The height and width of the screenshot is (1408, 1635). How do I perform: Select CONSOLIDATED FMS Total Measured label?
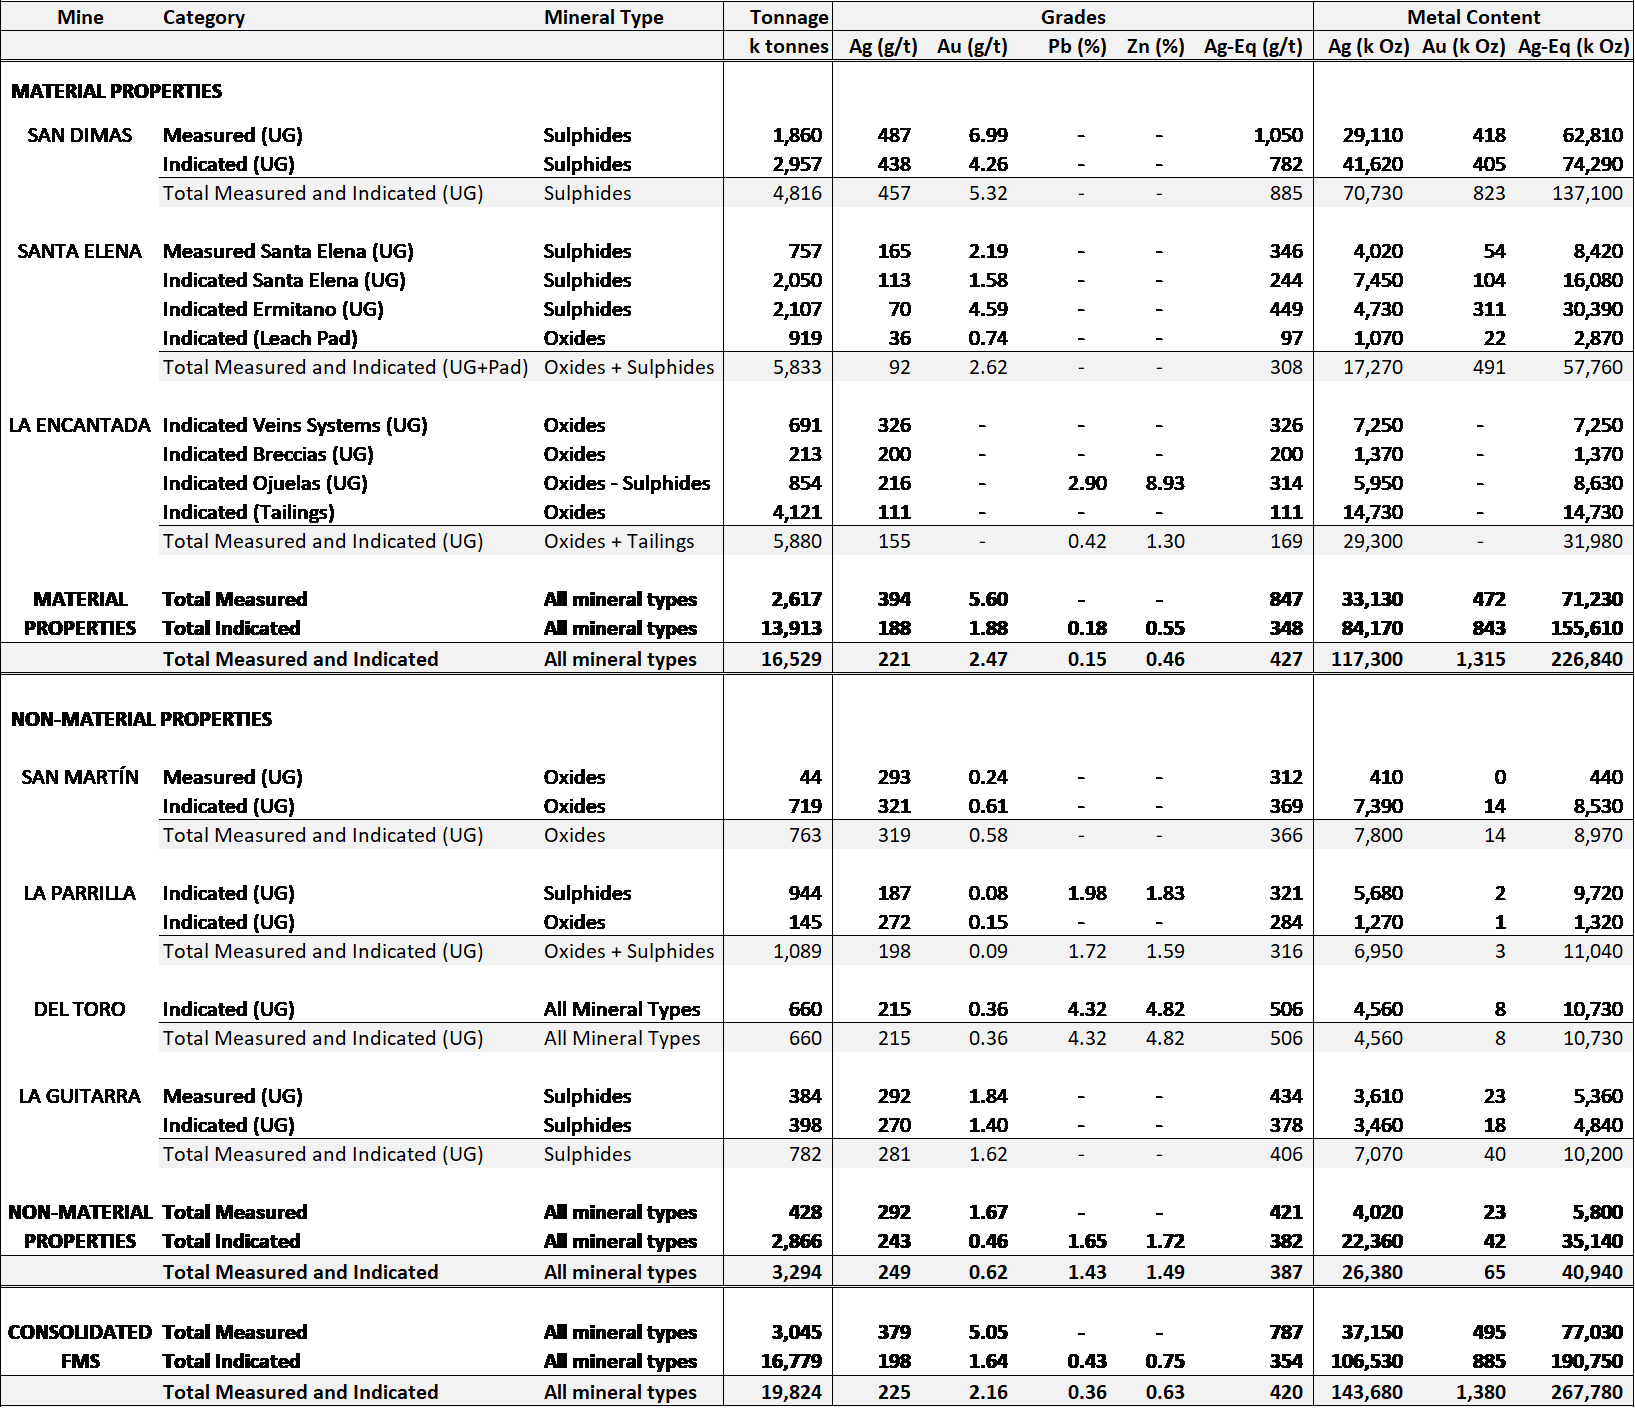[235, 1332]
